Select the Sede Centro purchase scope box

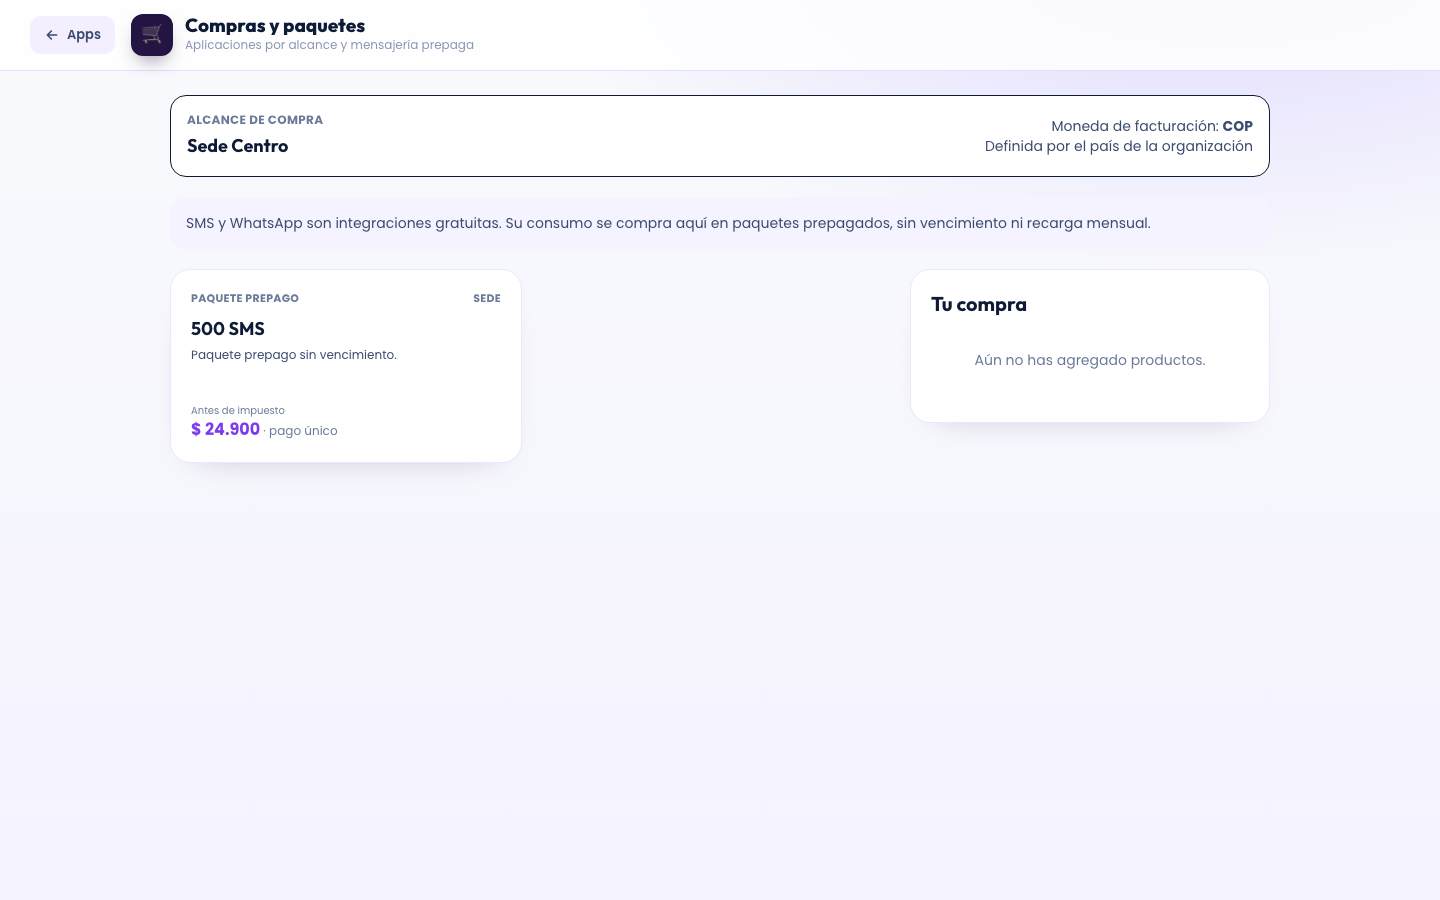click(x=720, y=136)
